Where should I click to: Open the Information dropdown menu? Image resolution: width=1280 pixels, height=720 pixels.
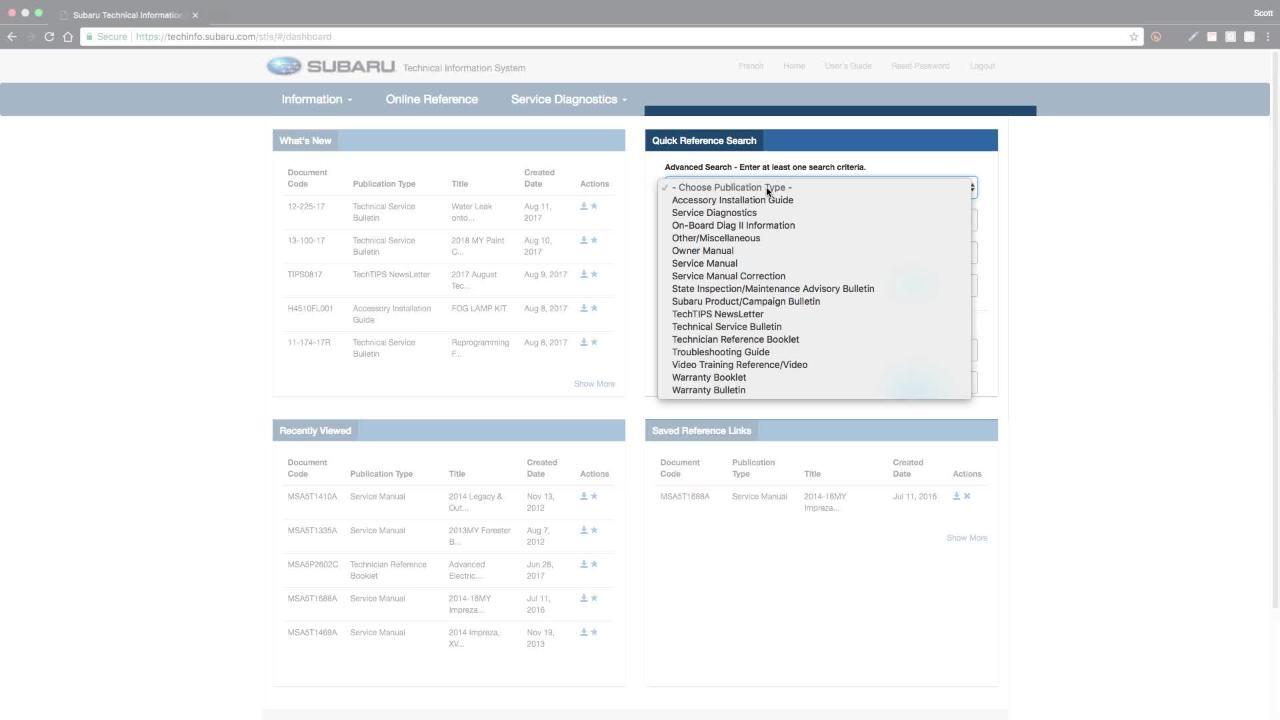(x=316, y=99)
